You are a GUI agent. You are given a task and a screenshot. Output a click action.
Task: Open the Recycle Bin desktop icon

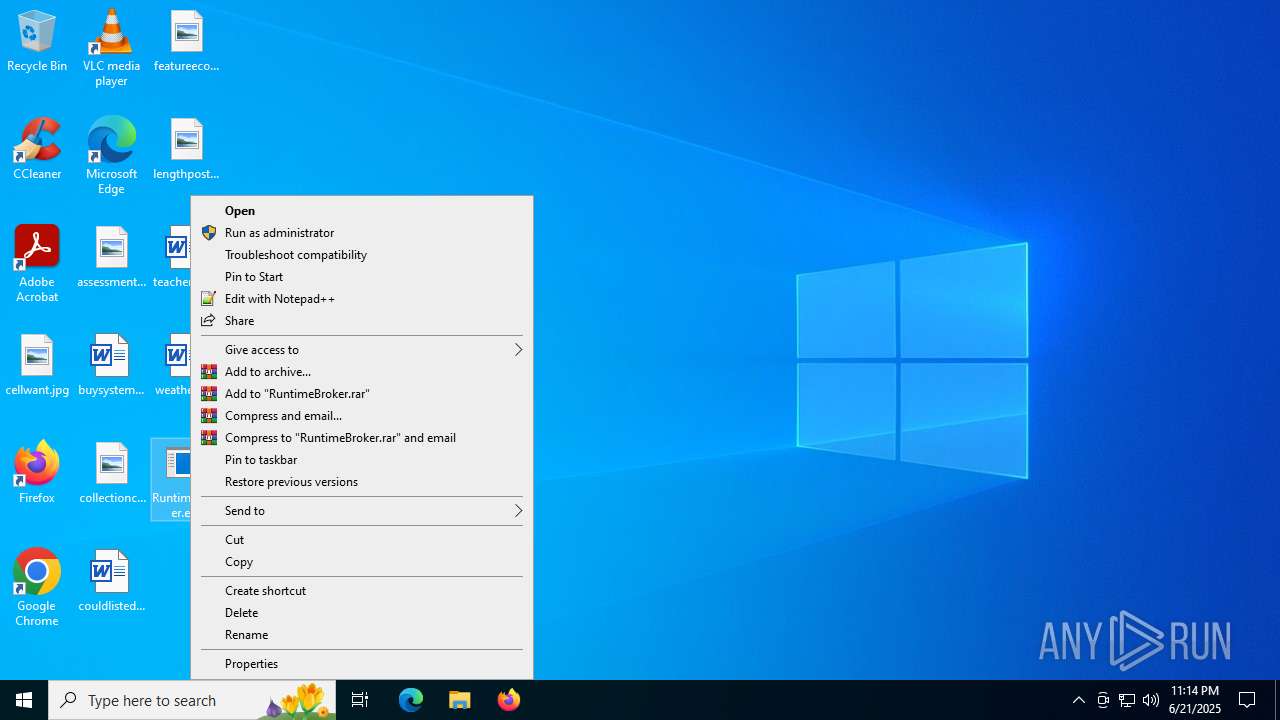click(x=37, y=42)
